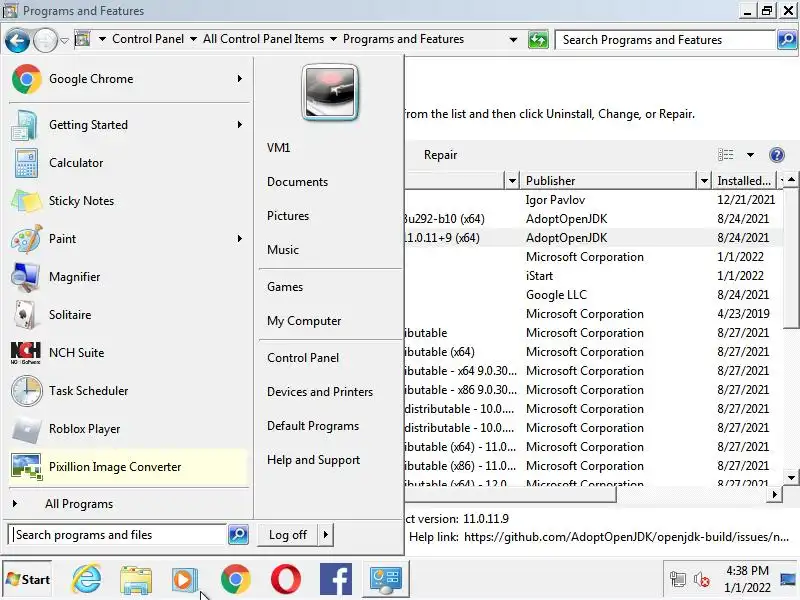Click Internet Explorer taskbar icon
This screenshot has width=800, height=600.
pyautogui.click(x=86, y=579)
